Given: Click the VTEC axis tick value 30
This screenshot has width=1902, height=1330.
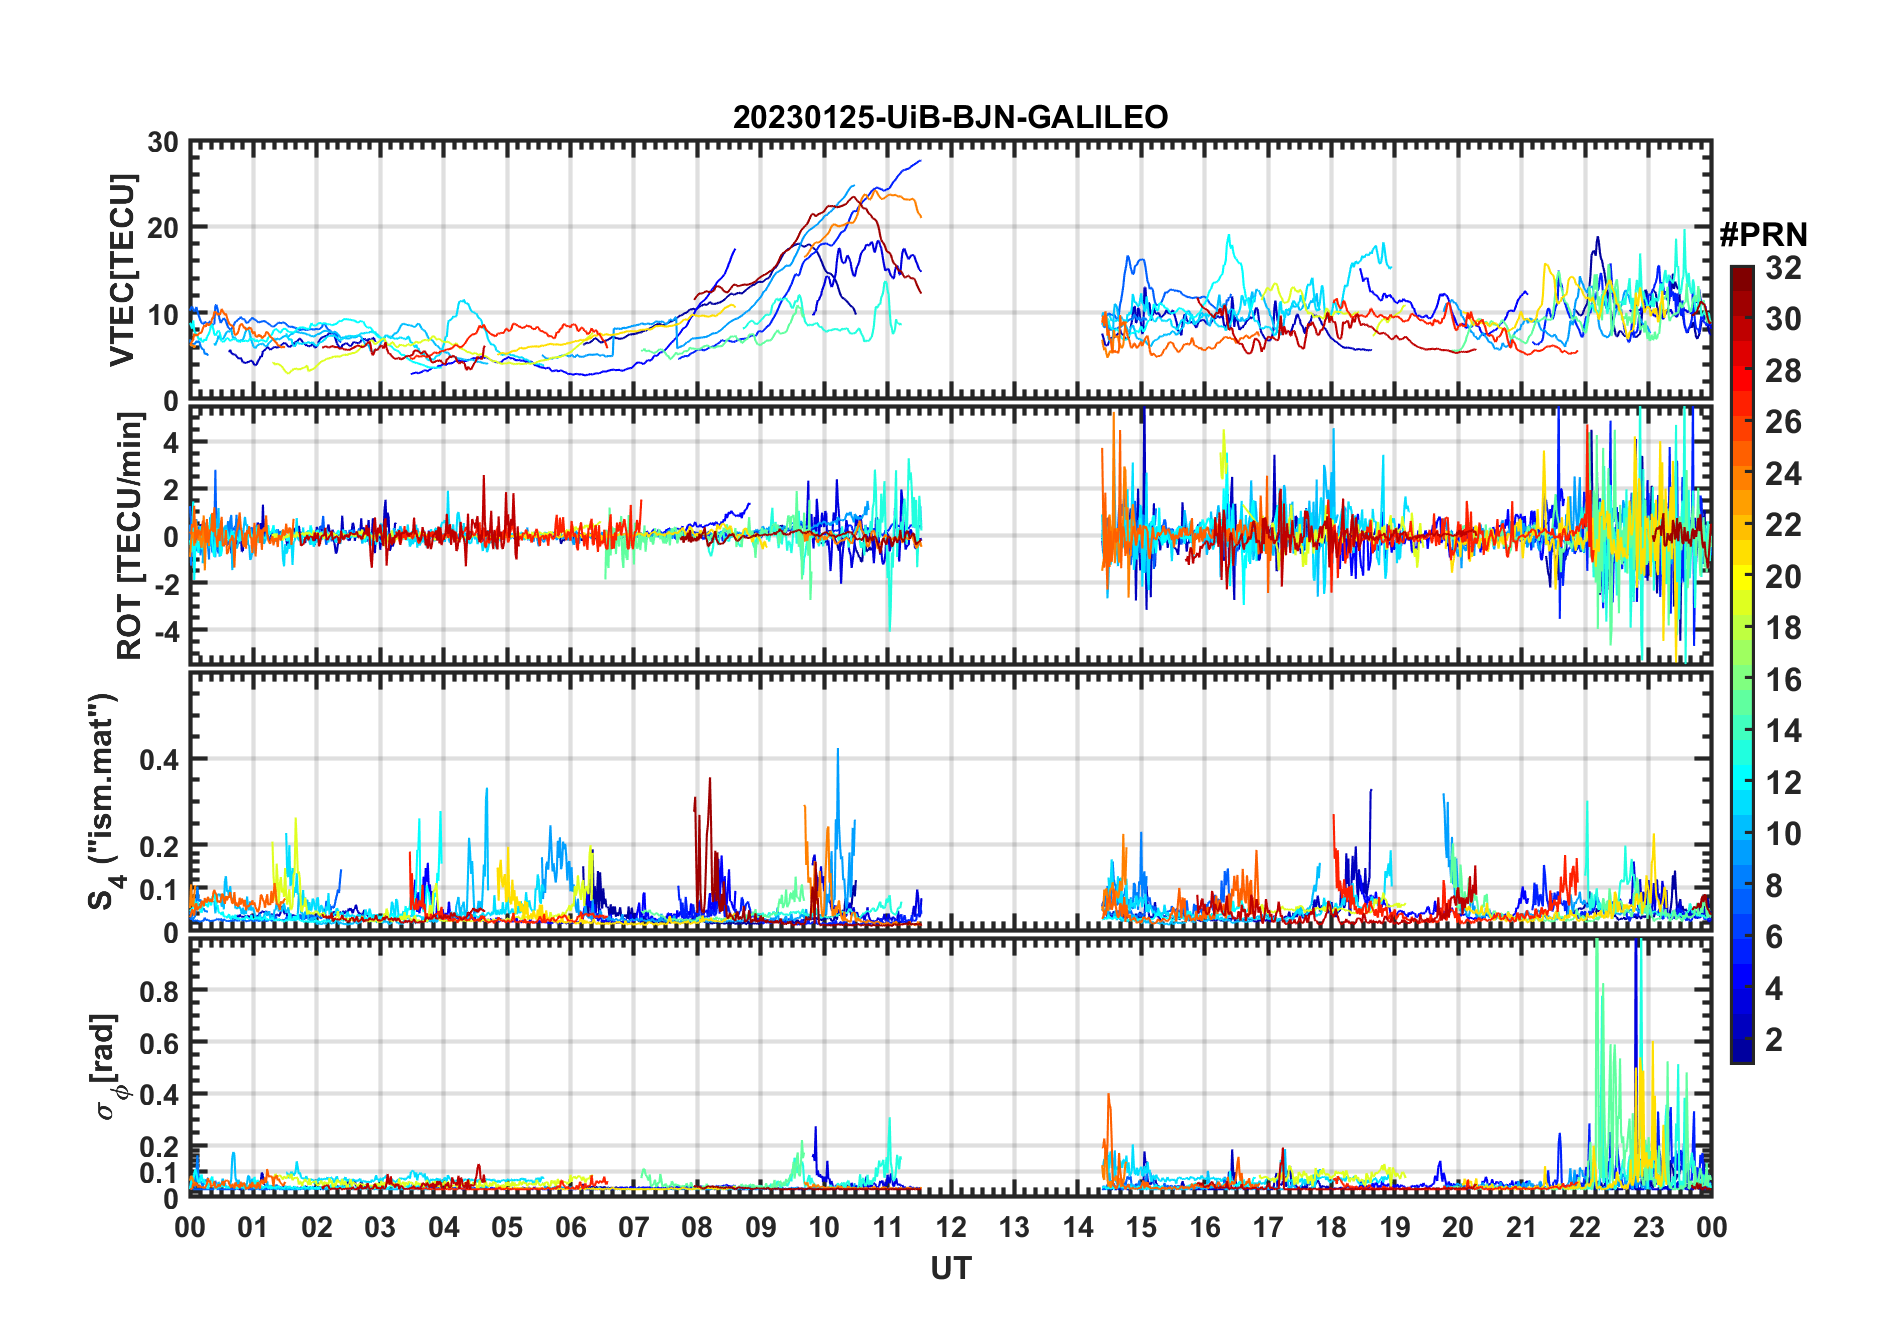Looking at the screenshot, I should pos(162,142).
